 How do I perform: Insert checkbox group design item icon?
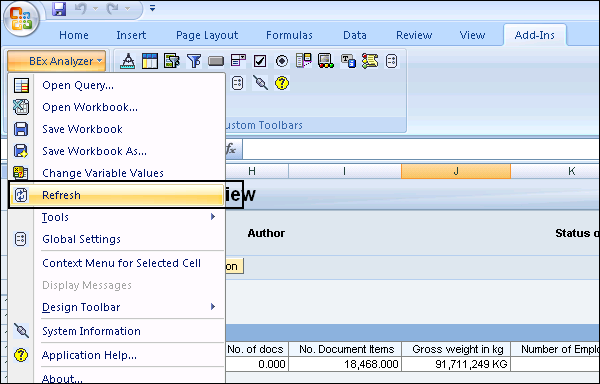260,61
